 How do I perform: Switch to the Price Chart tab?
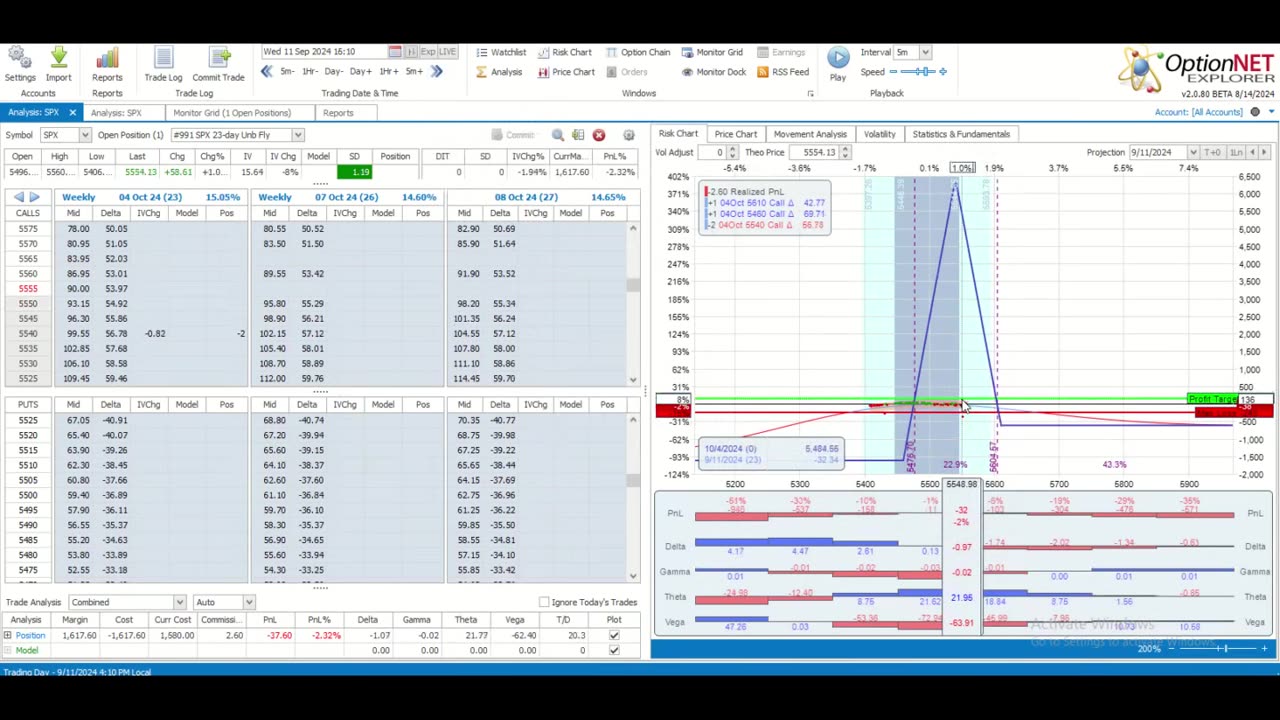735,134
